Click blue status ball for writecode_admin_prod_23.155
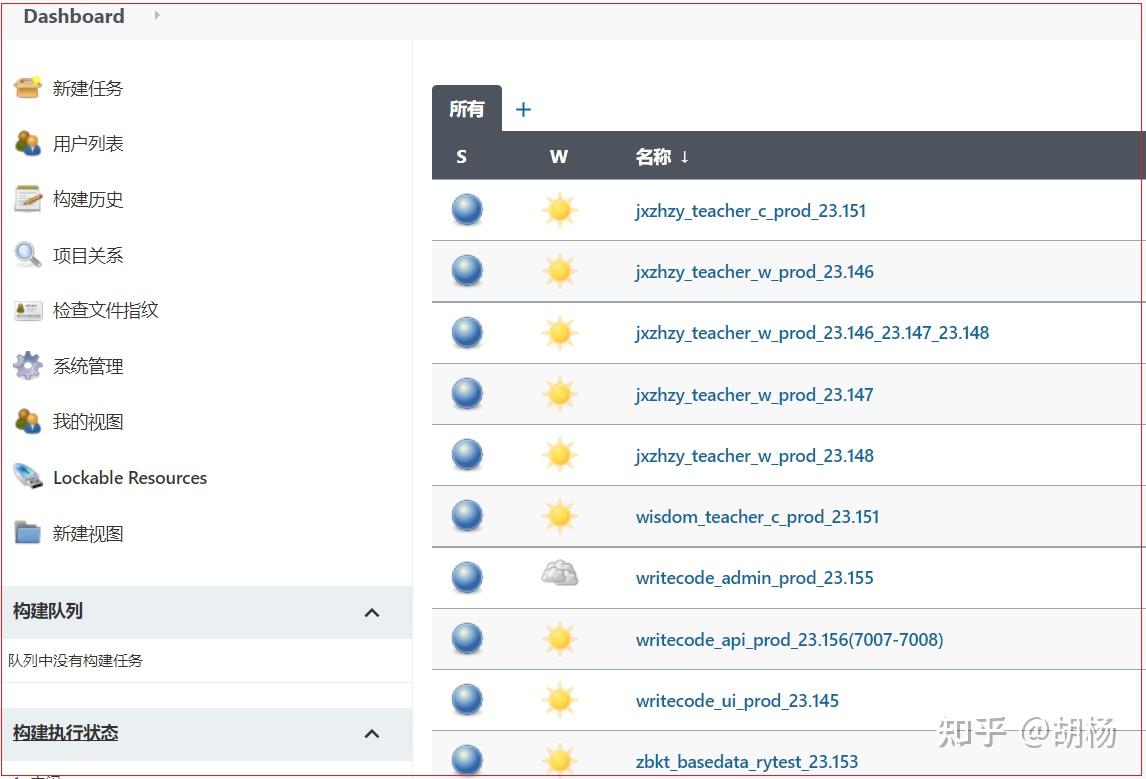 coord(467,577)
